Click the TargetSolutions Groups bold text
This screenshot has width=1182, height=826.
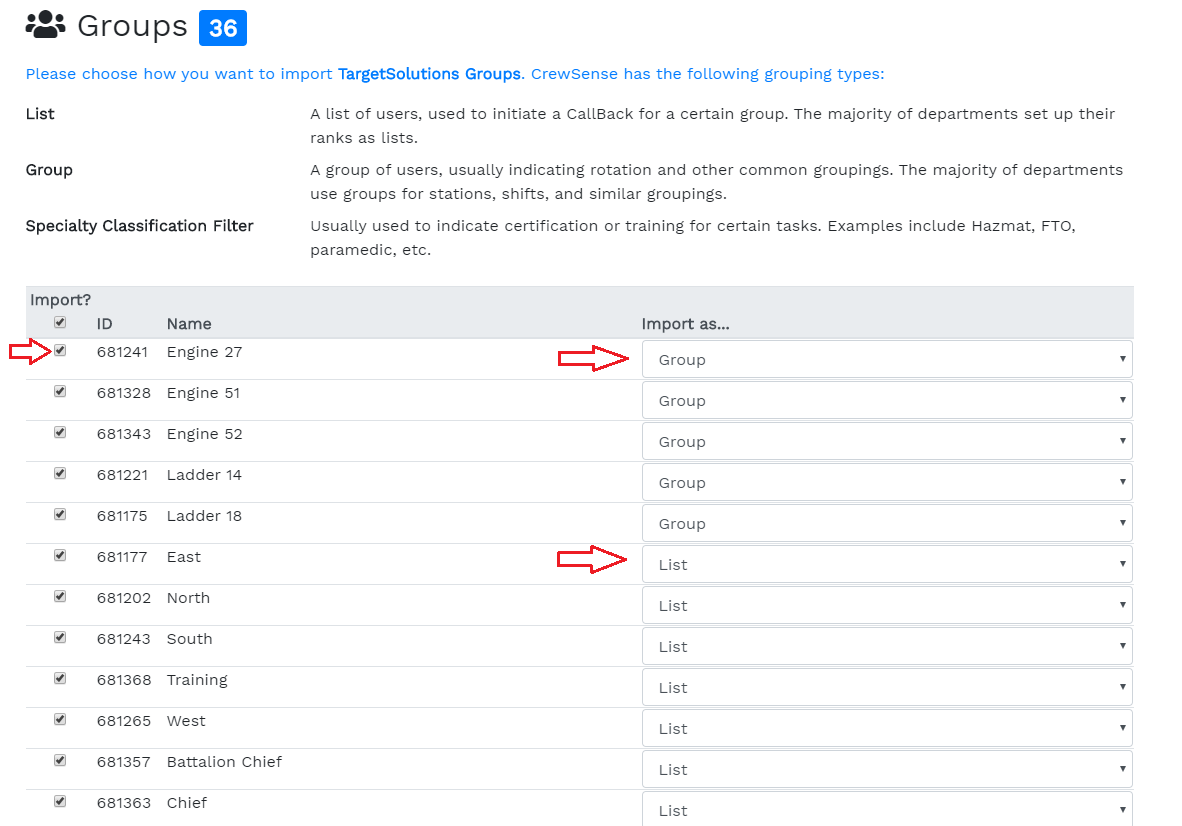(429, 74)
